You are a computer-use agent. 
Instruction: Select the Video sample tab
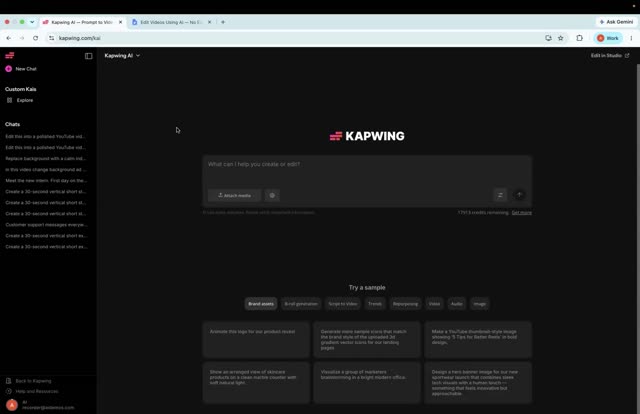[x=434, y=304]
